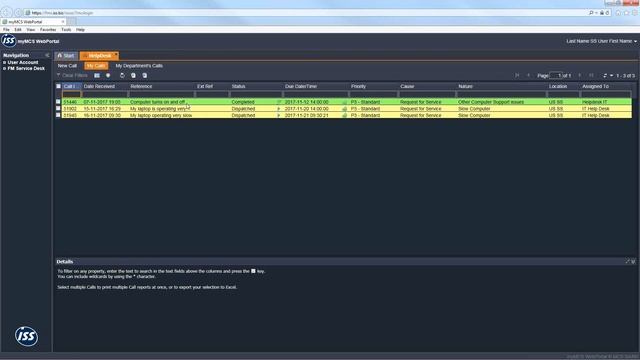The height and width of the screenshot is (360, 640).
Task: Click the address bar search magnifier icon
Action: [591, 13]
